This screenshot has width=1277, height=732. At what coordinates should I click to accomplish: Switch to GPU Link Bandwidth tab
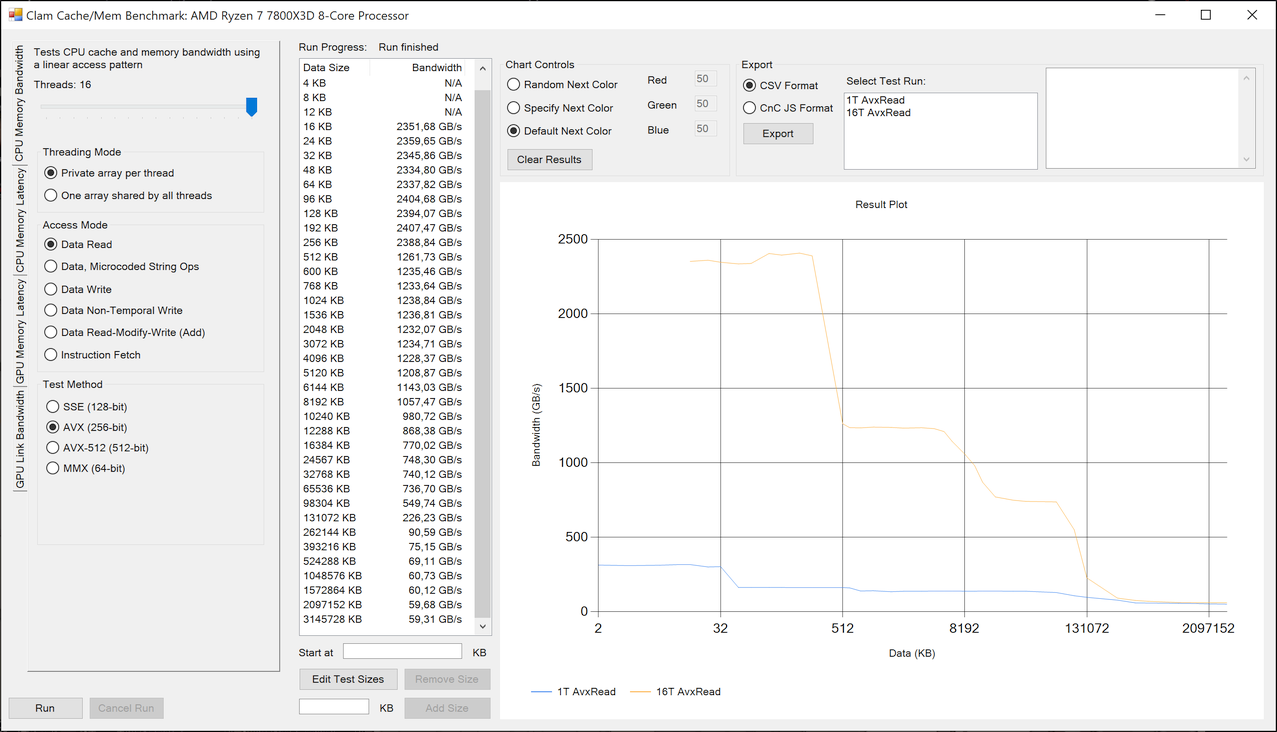point(19,440)
